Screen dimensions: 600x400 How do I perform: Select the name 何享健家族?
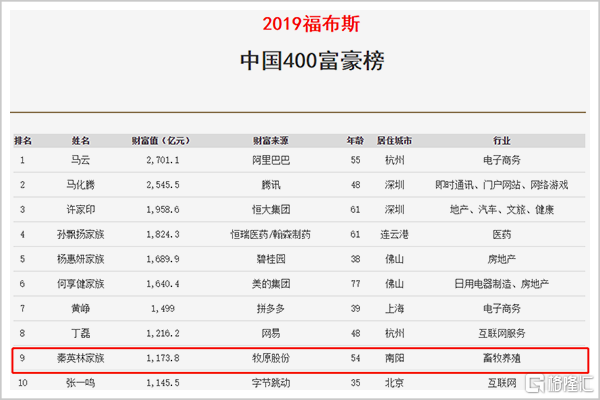coord(81,284)
